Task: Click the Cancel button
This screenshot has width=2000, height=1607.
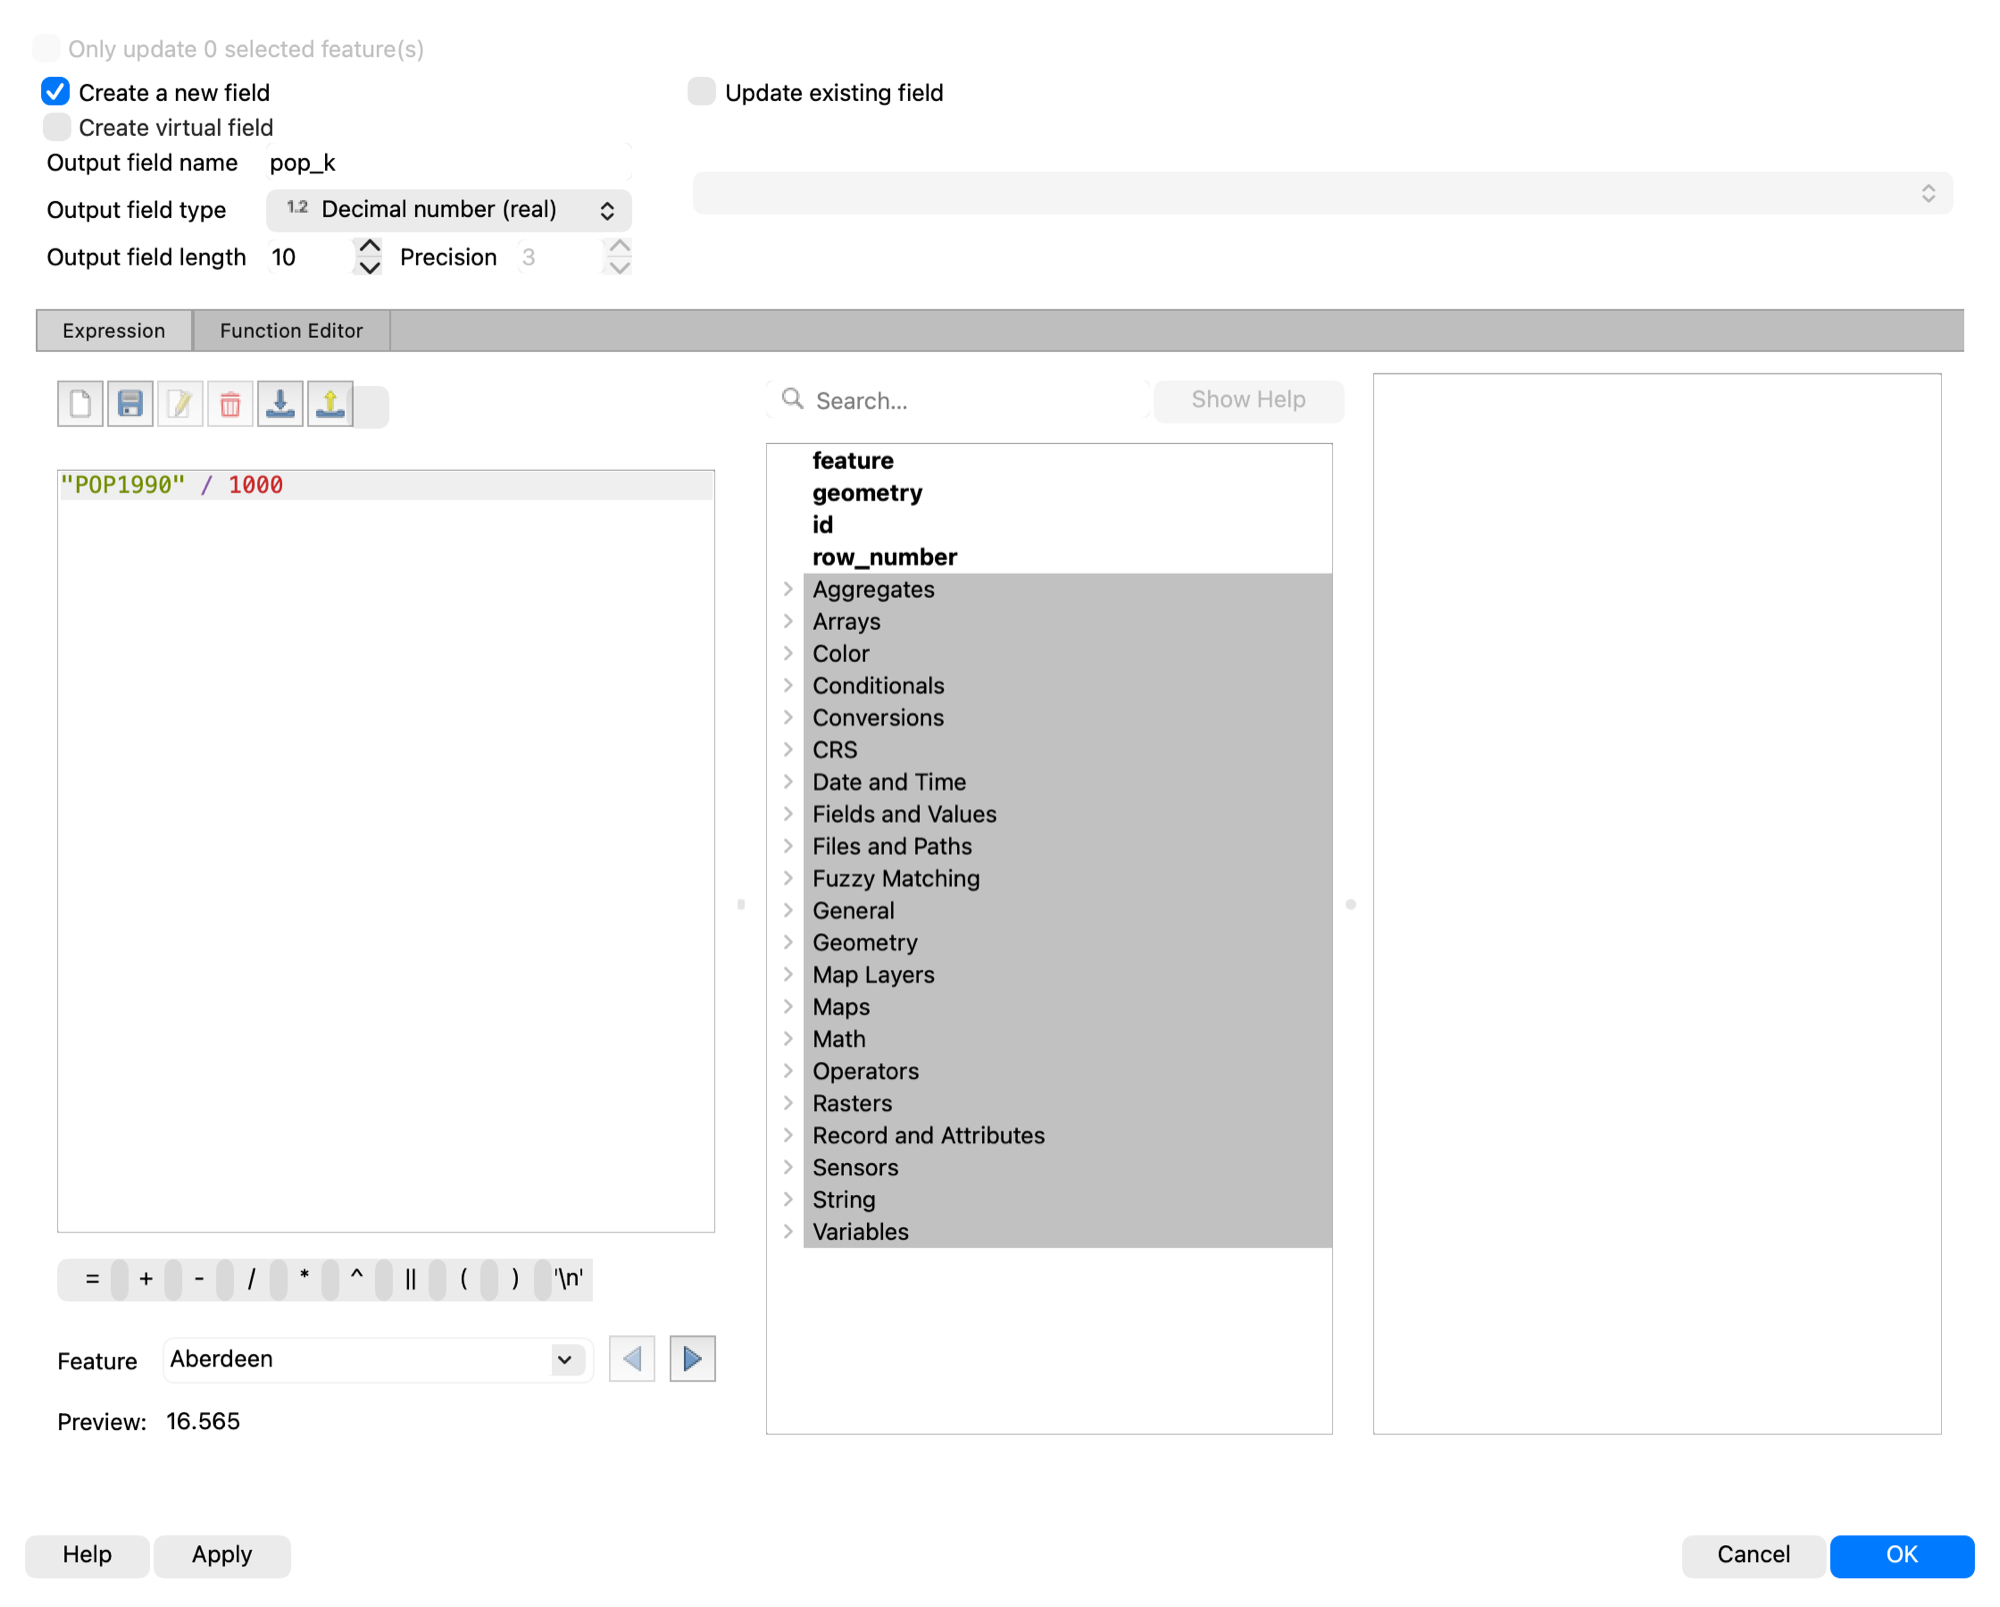Action: tap(1753, 1555)
